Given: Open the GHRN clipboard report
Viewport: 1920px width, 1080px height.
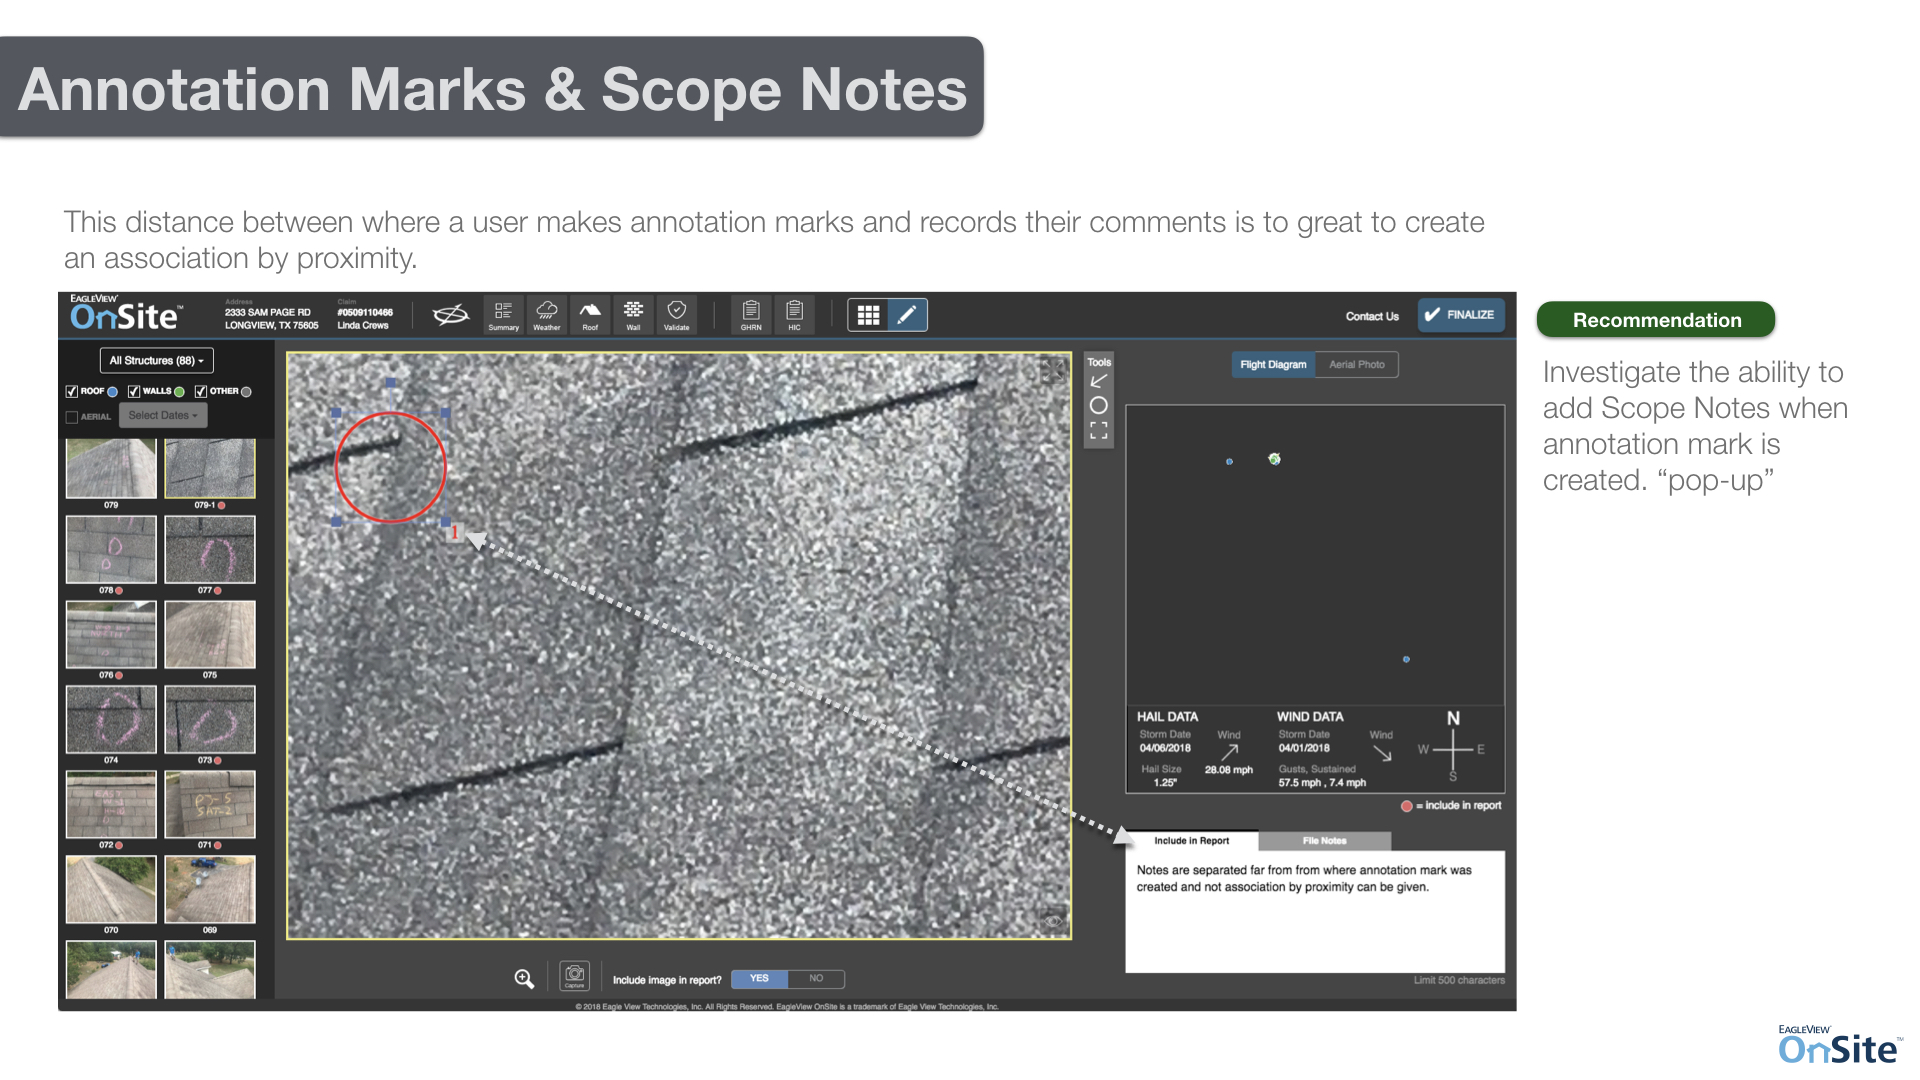Looking at the screenshot, I should (751, 315).
